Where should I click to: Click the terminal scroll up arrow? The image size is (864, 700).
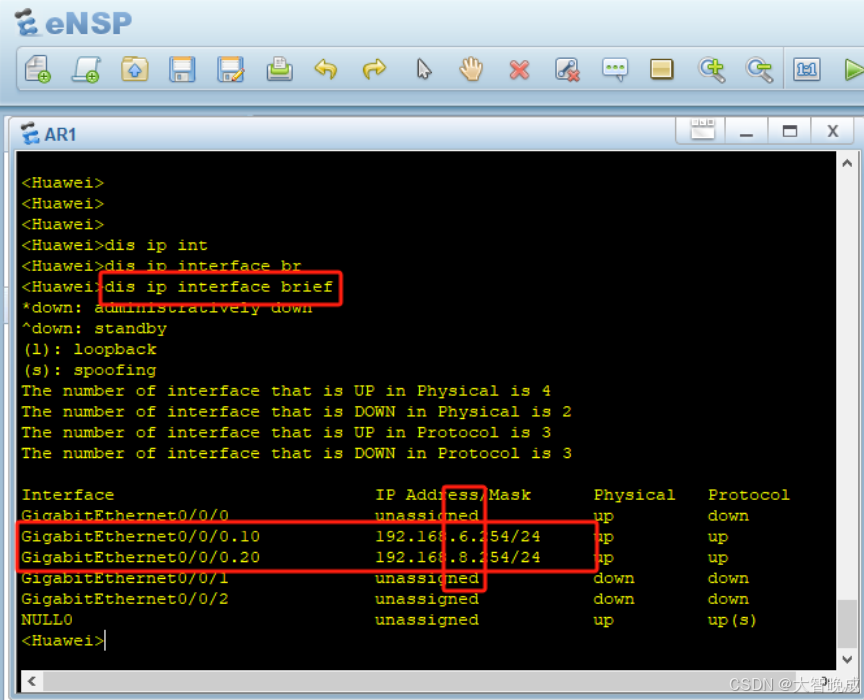(847, 163)
